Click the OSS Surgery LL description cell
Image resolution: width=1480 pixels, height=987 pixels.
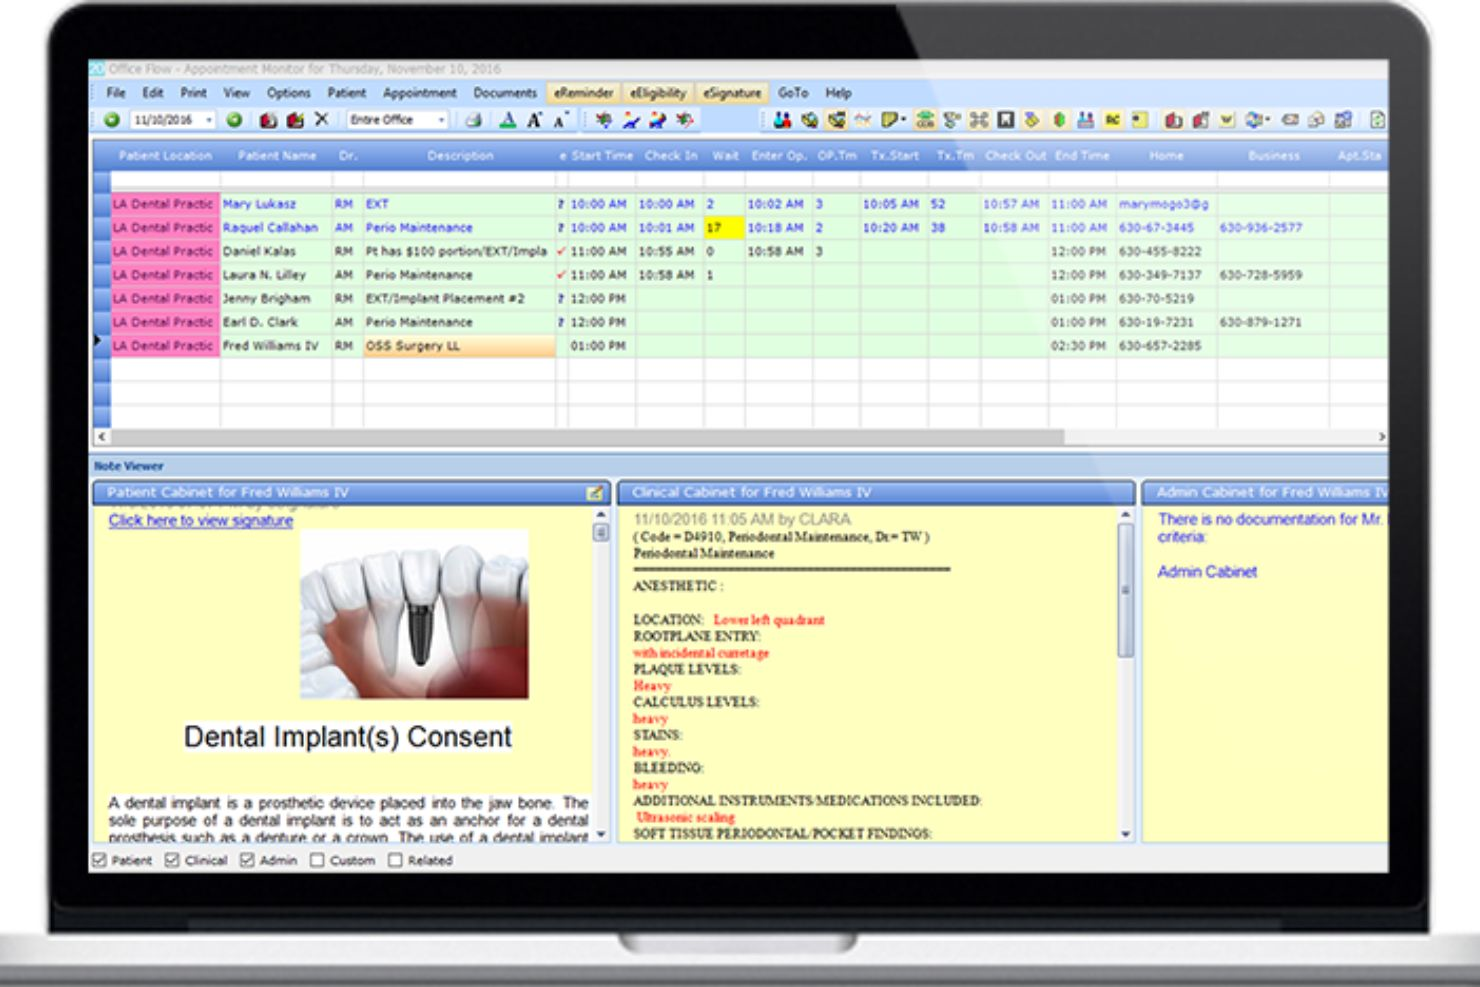460,346
